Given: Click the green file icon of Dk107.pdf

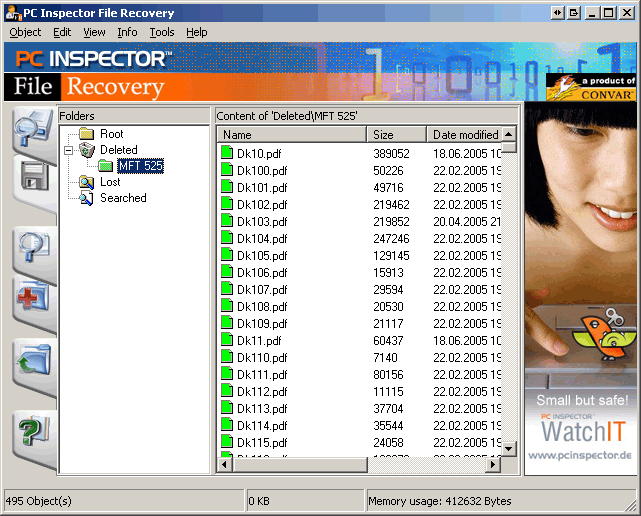Looking at the screenshot, I should [x=227, y=288].
